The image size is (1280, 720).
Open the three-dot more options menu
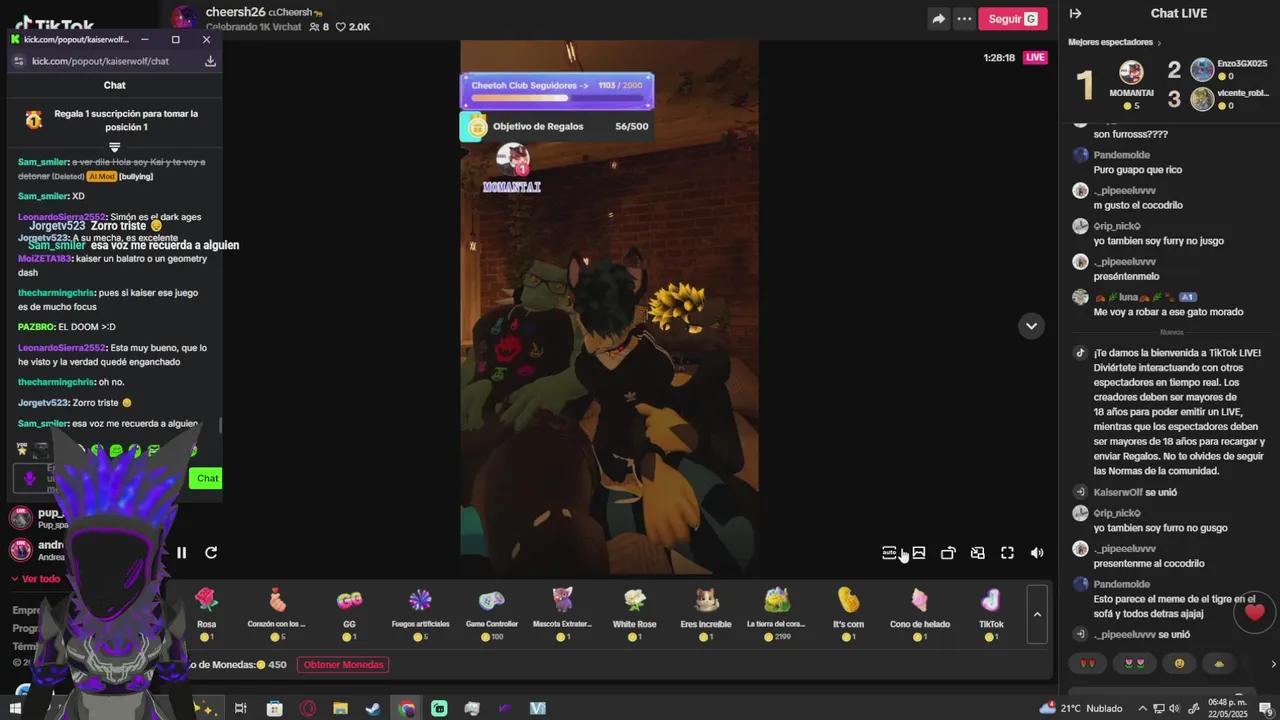(x=964, y=19)
